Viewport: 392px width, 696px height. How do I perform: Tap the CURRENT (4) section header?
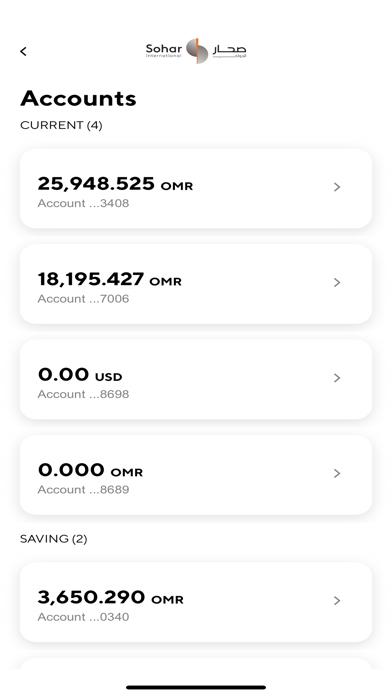pyautogui.click(x=61, y=126)
